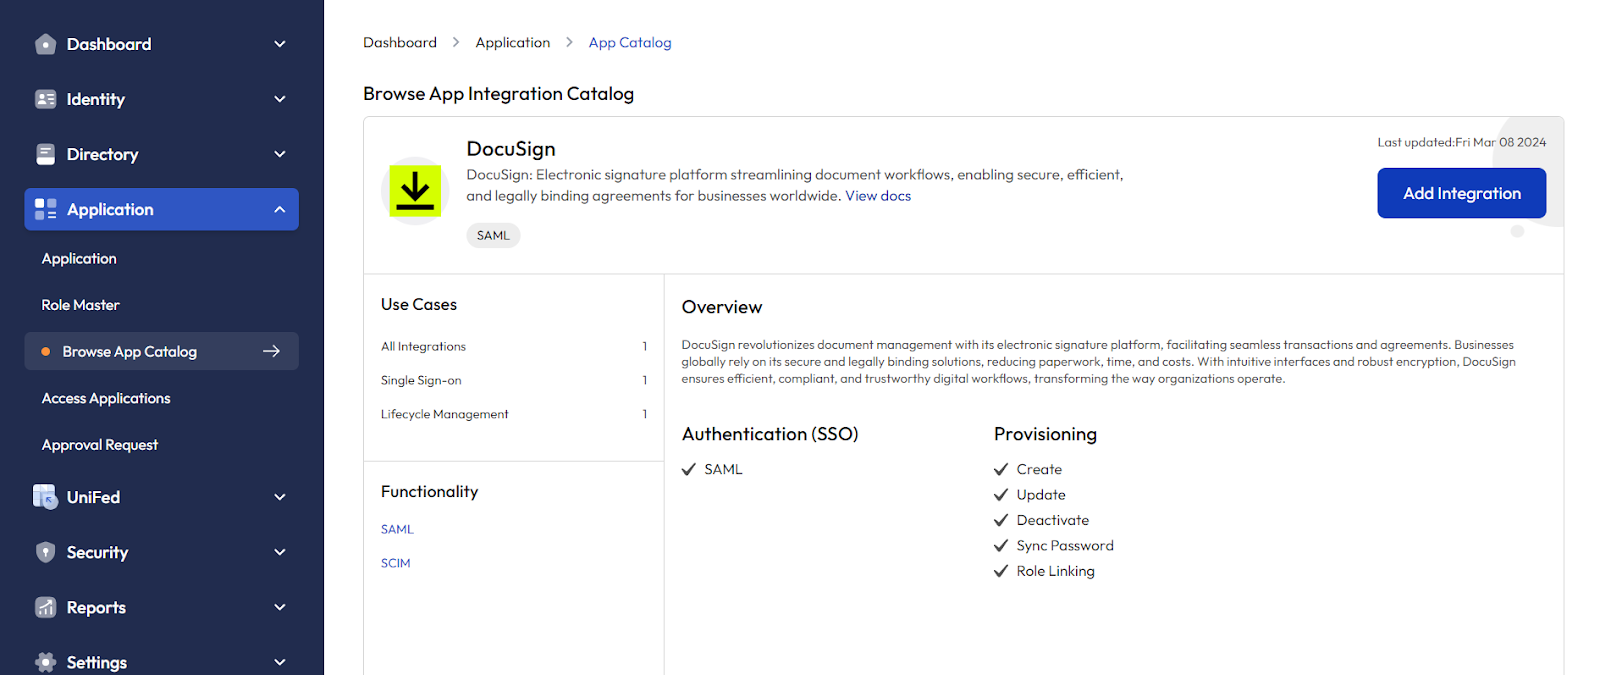Image resolution: width=1600 pixels, height=675 pixels.
Task: Click the Application grid icon in sidebar
Action: click(x=45, y=209)
